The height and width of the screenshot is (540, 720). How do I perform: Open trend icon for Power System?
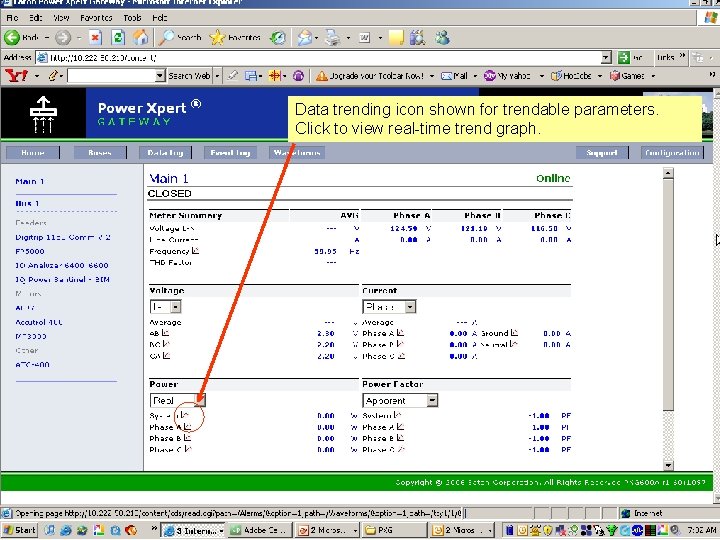tap(185, 415)
